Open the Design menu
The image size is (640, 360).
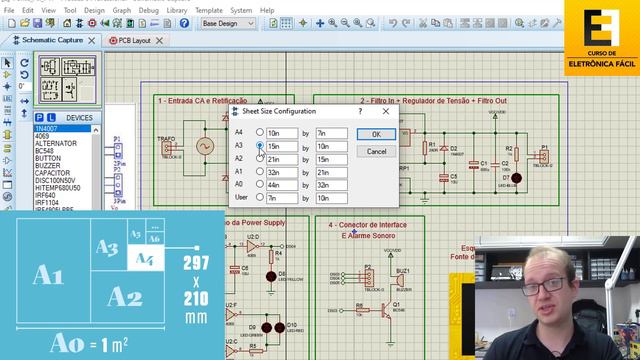pyautogui.click(x=94, y=10)
